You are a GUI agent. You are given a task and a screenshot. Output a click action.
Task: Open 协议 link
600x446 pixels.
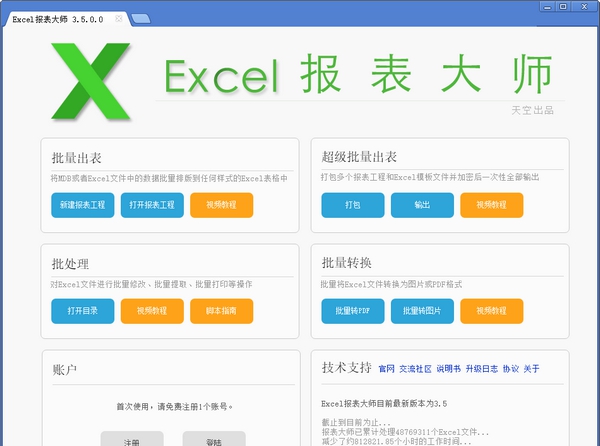(x=511, y=369)
